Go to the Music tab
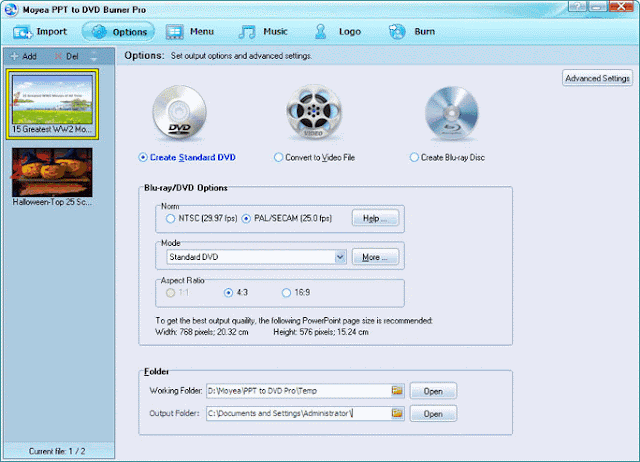640x462 pixels. click(x=263, y=31)
